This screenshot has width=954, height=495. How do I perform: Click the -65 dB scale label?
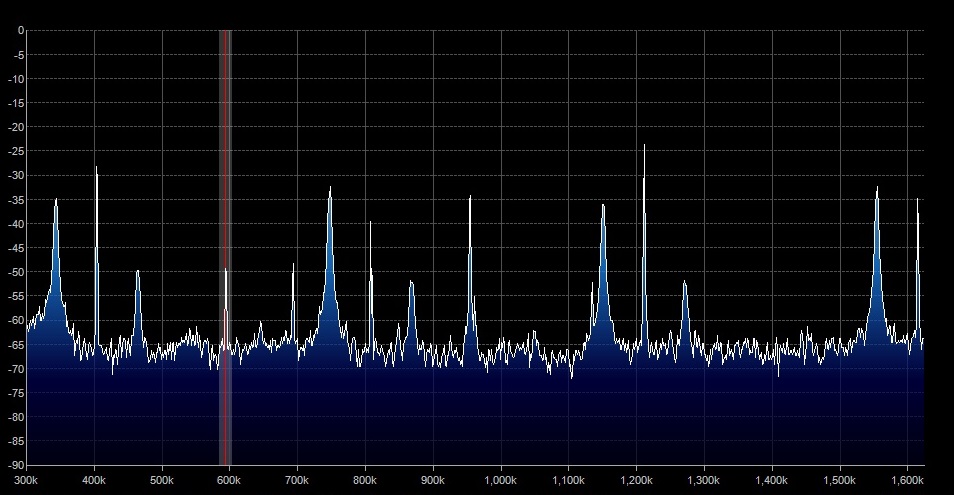[16, 345]
